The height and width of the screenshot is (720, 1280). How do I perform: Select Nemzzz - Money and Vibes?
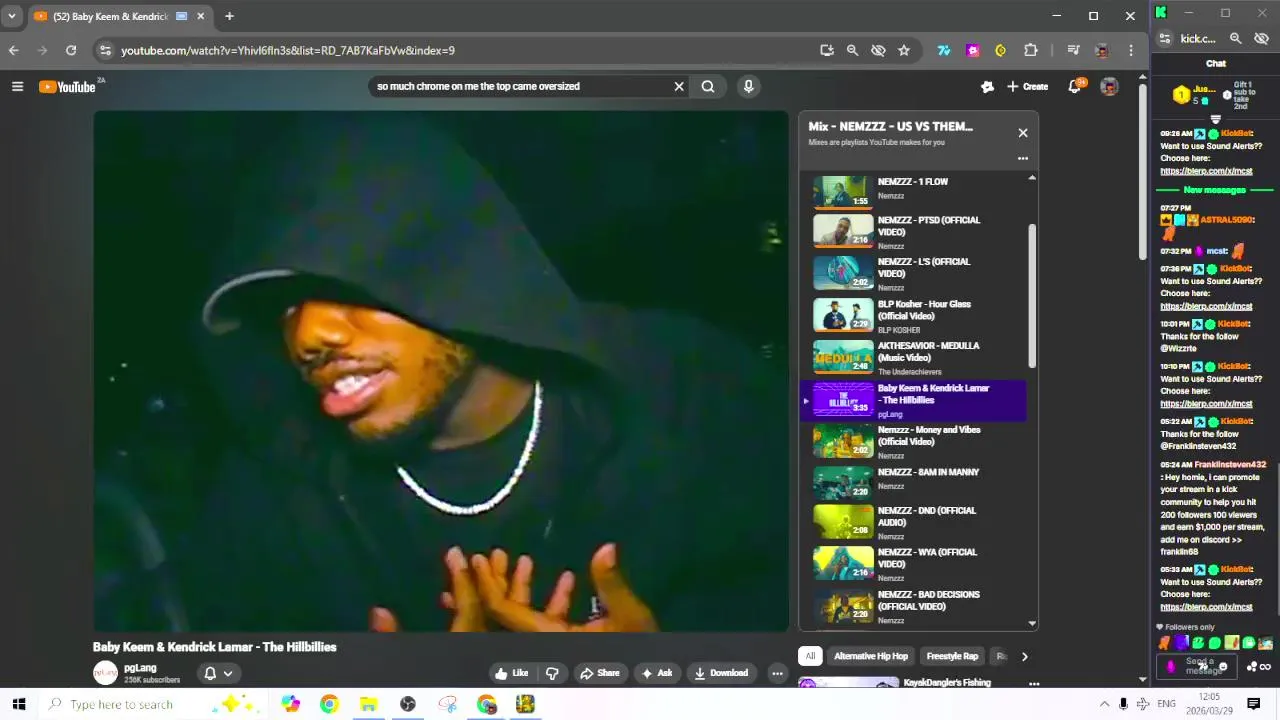click(913, 441)
